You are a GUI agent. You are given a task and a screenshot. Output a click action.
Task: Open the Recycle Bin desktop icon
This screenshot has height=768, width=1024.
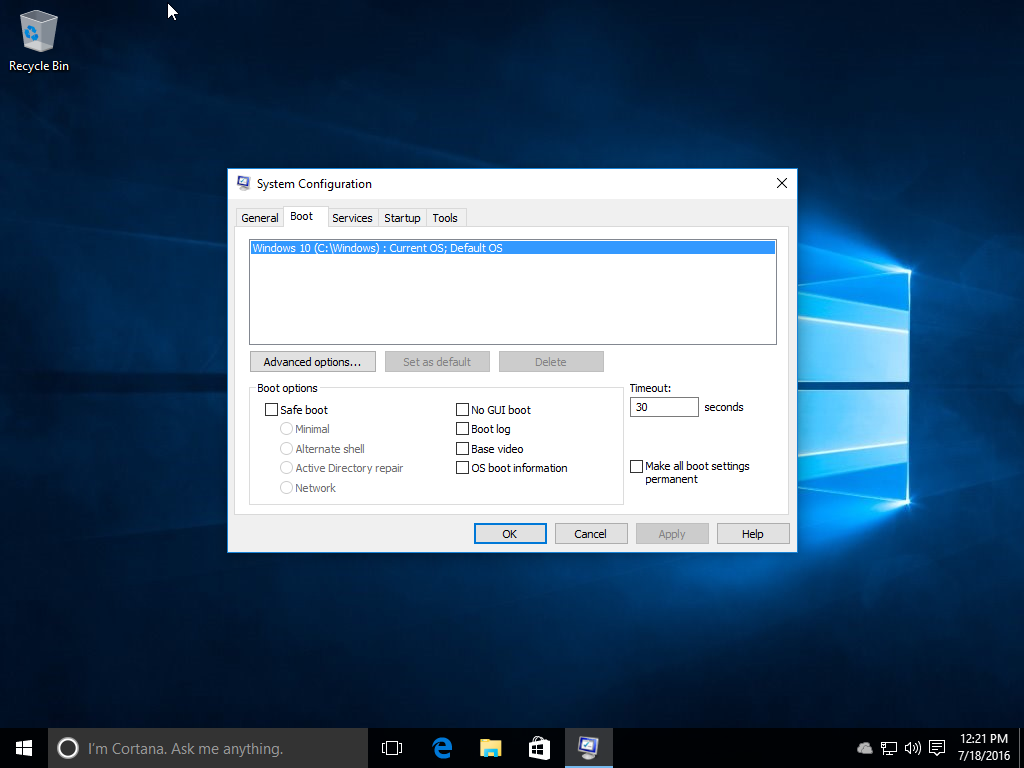pyautogui.click(x=39, y=40)
